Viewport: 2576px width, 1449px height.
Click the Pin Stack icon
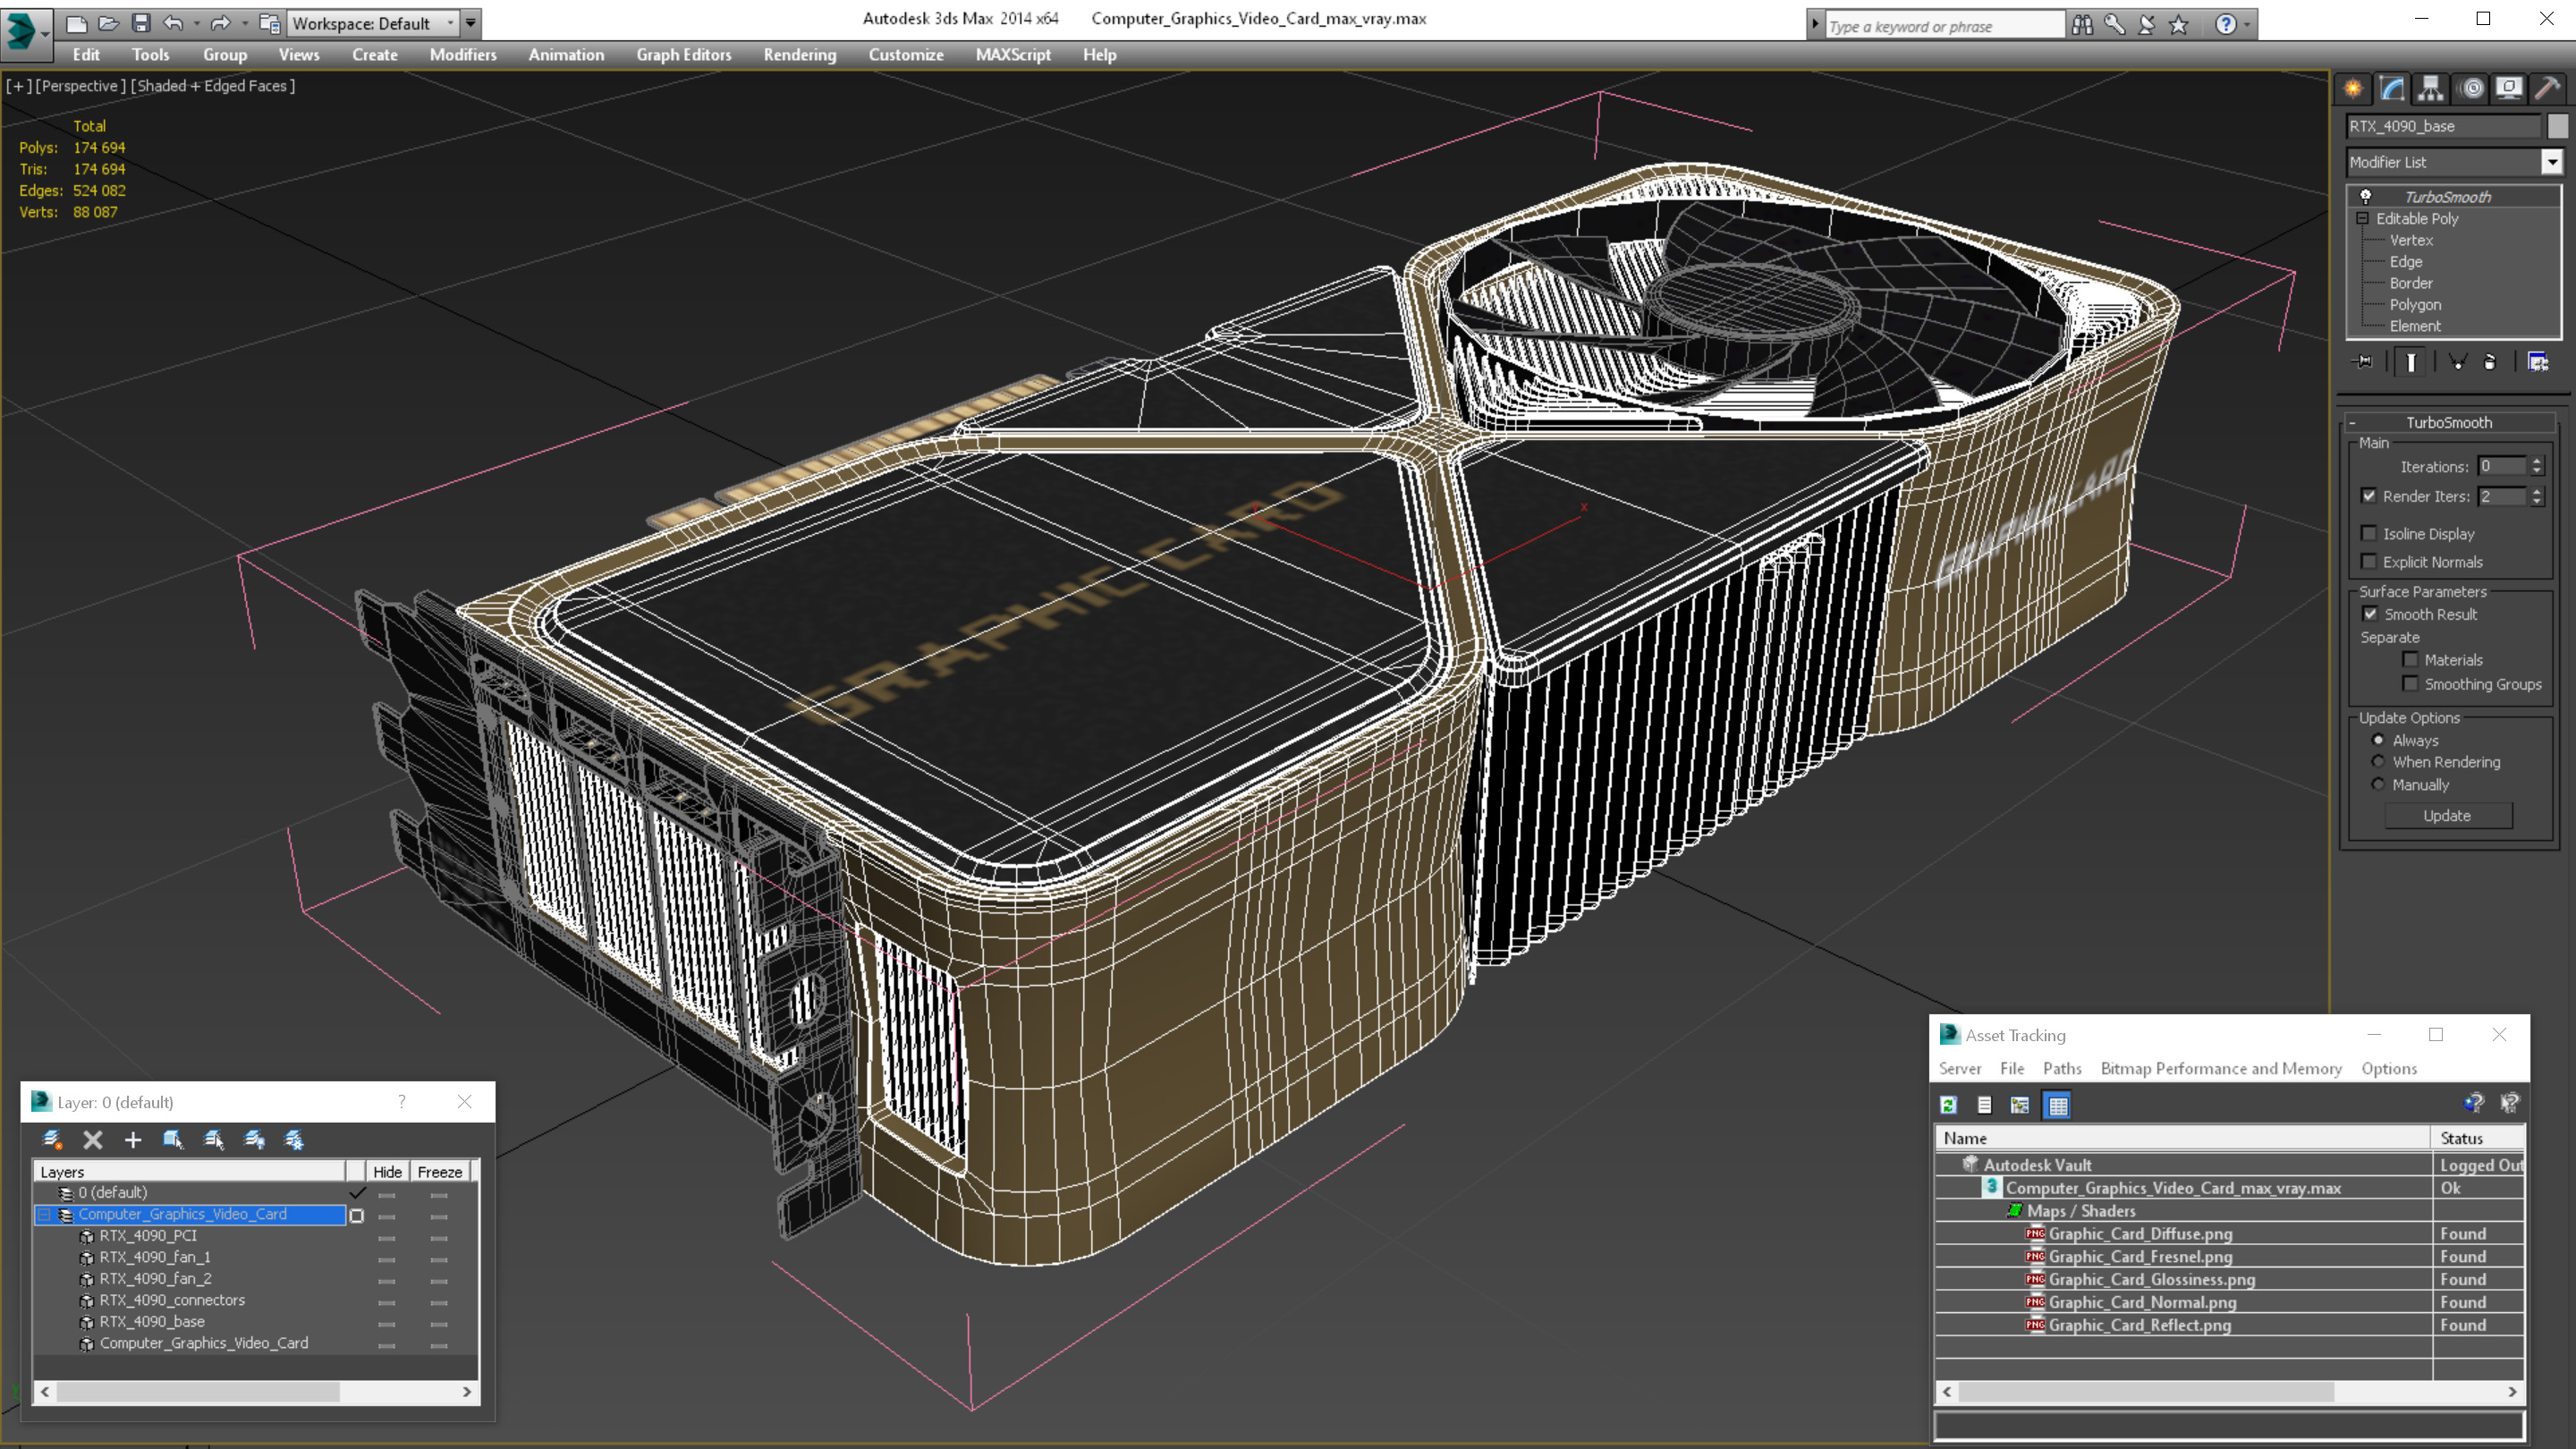click(x=2364, y=362)
